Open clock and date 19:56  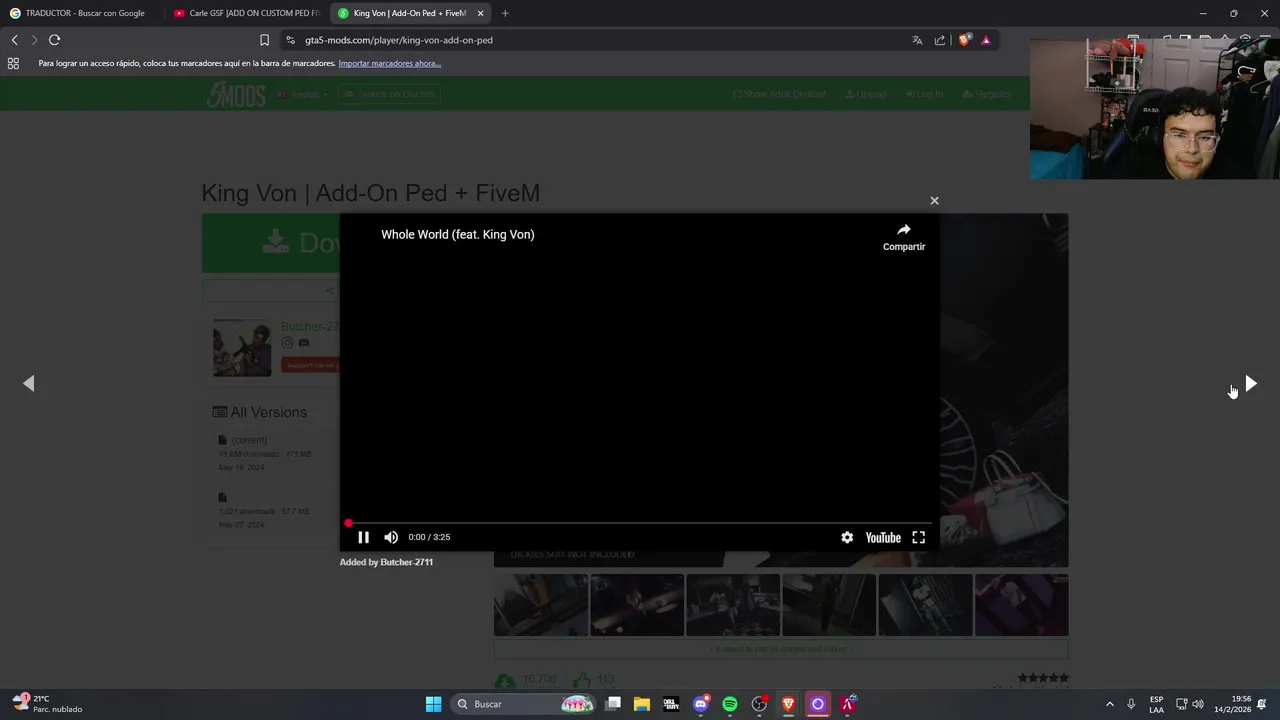pyautogui.click(x=1233, y=704)
